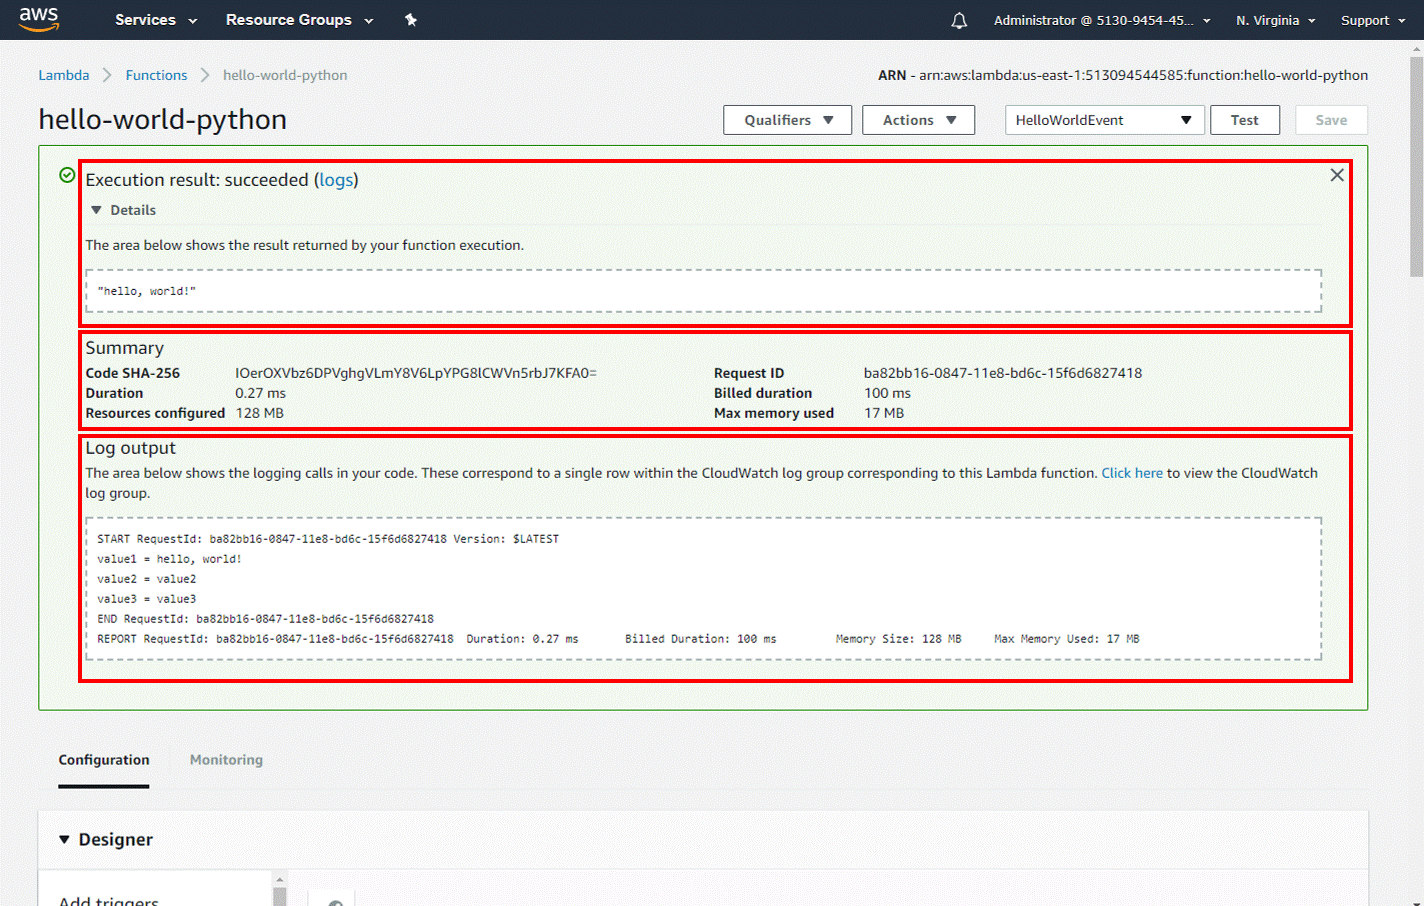This screenshot has width=1424, height=906.
Task: Open the Qualifiers dropdown
Action: 788,120
